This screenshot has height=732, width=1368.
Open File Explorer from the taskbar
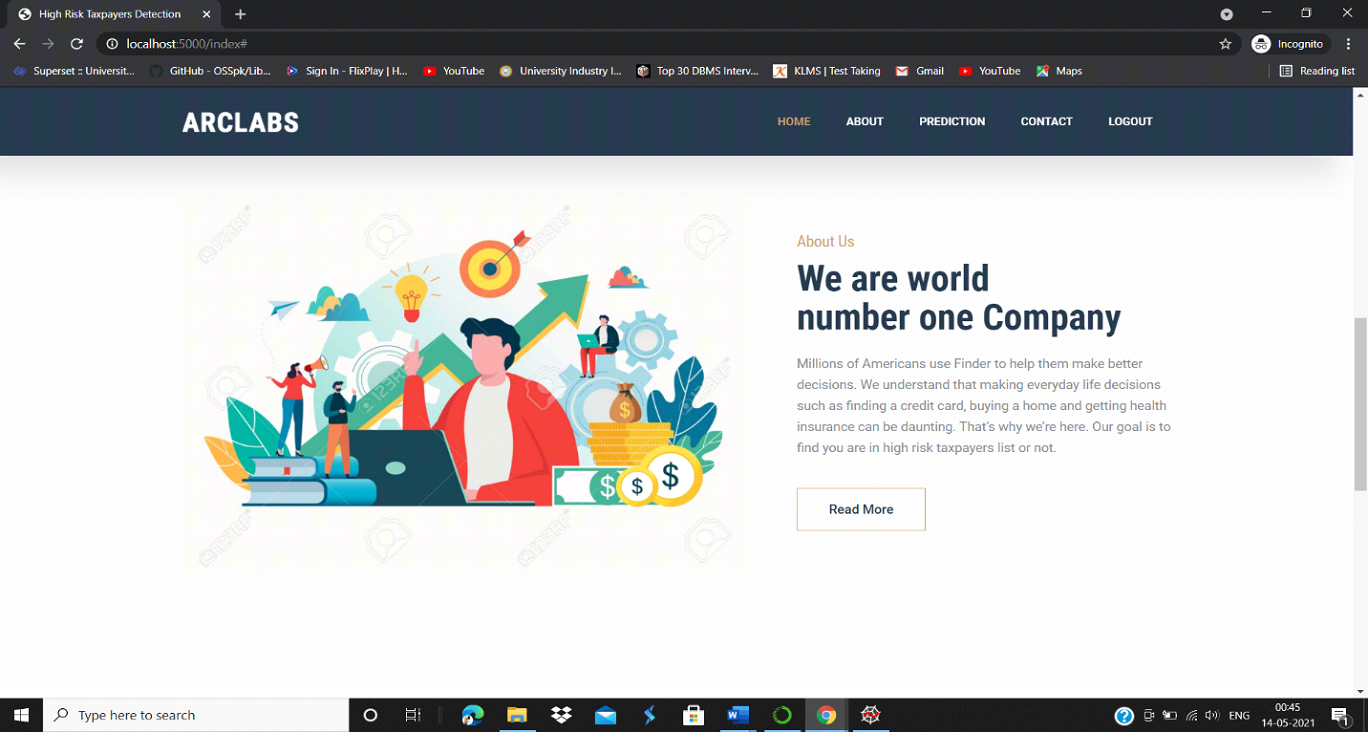pyautogui.click(x=517, y=715)
